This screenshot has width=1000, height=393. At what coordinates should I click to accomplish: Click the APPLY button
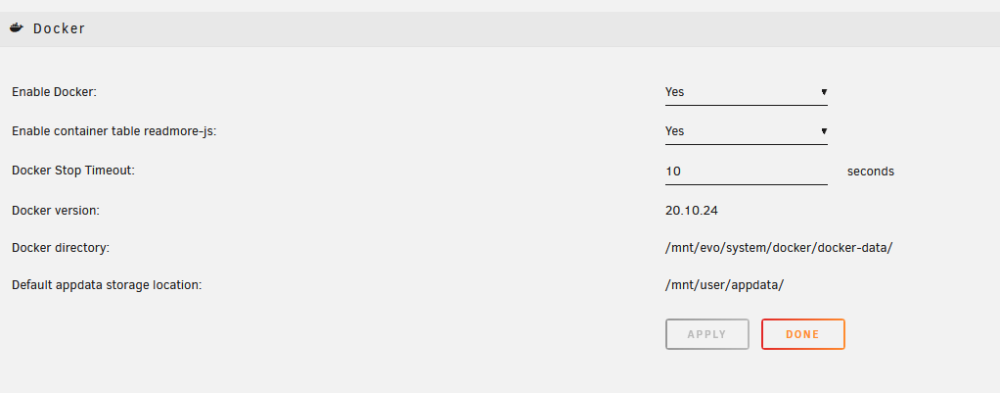click(707, 334)
